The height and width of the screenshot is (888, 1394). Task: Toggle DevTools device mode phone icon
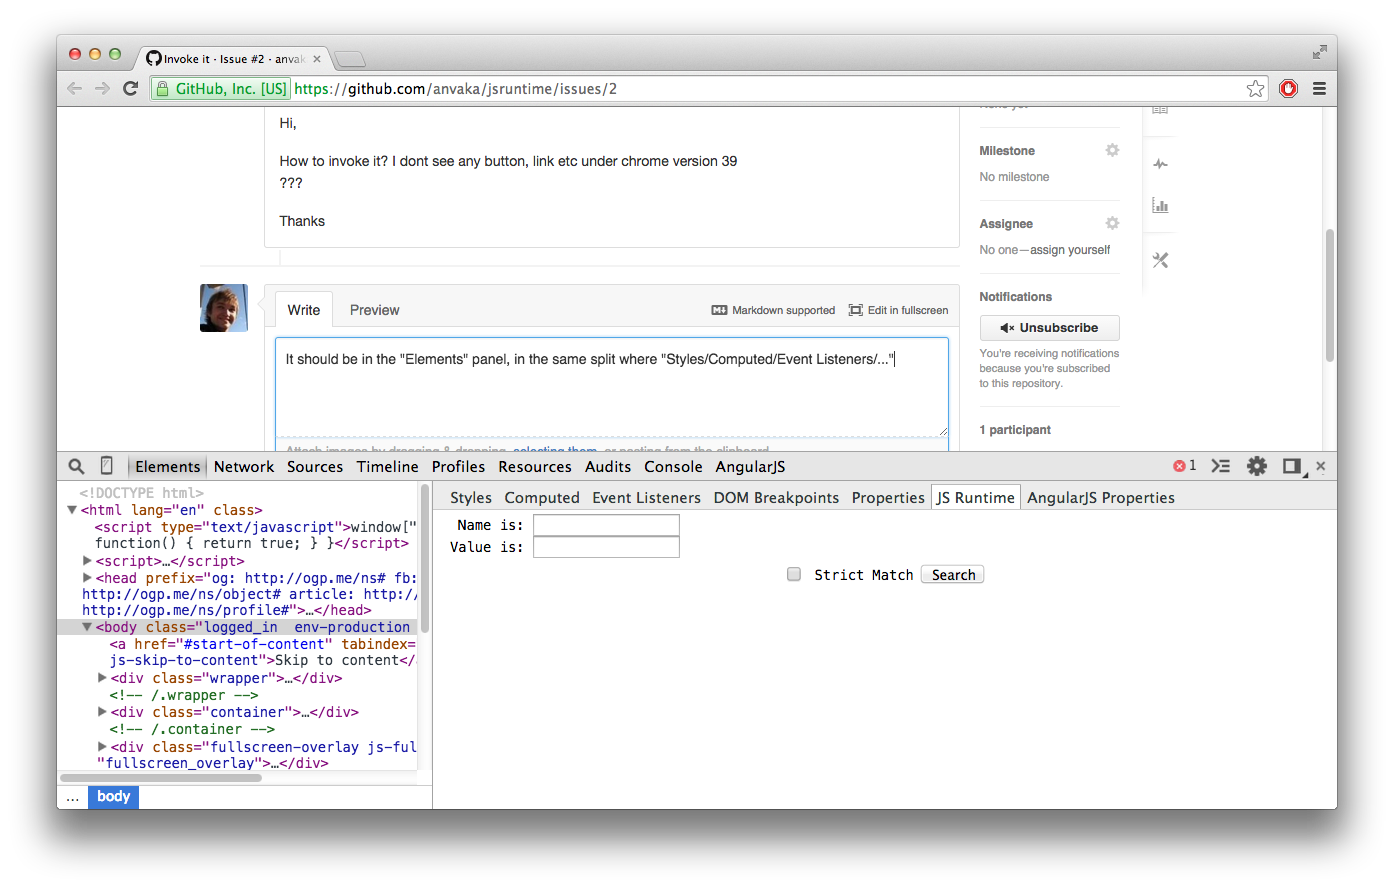click(x=107, y=466)
